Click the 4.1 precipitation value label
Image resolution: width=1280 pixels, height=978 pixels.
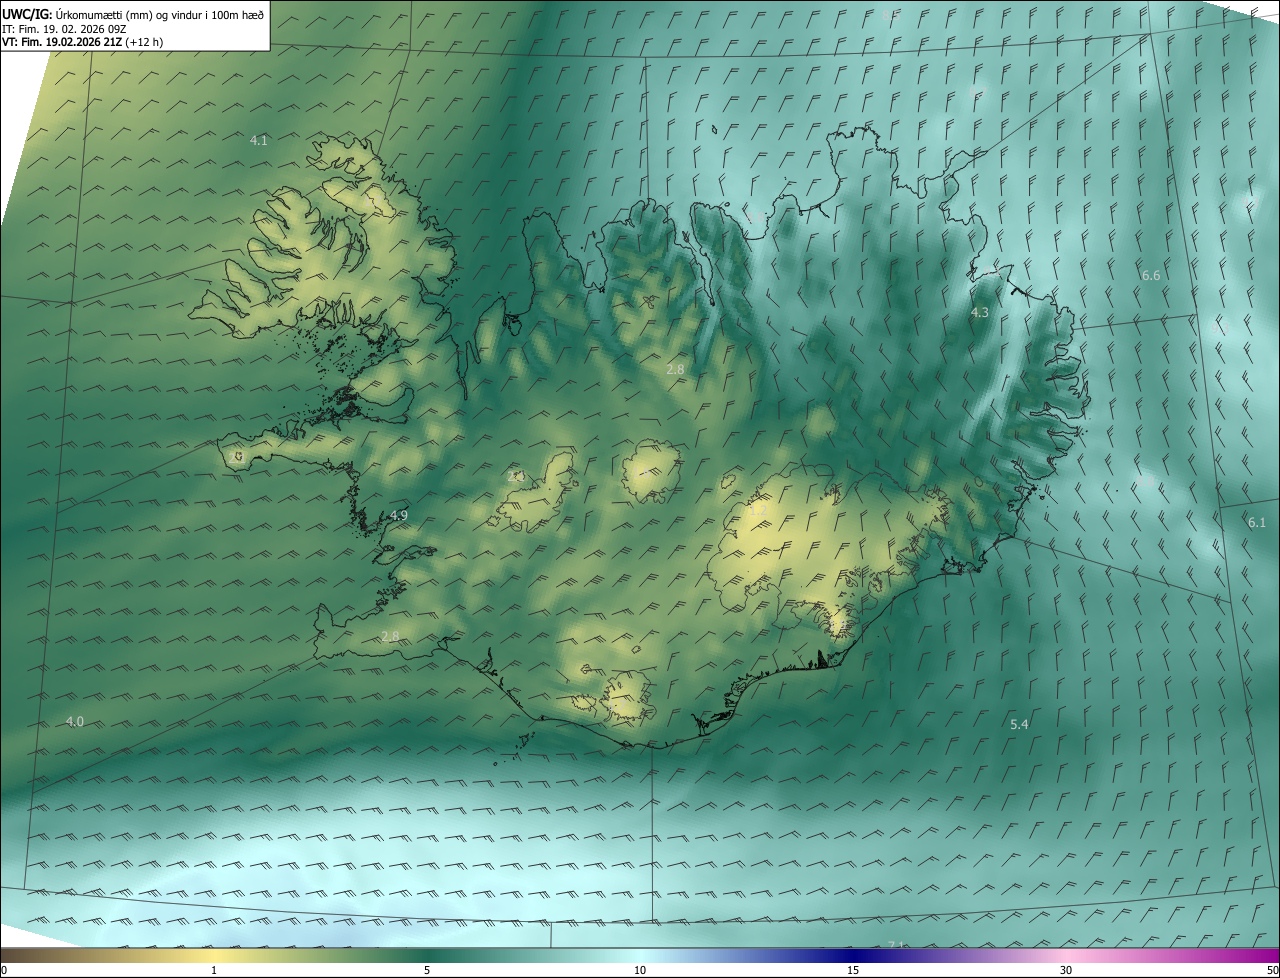[259, 141]
